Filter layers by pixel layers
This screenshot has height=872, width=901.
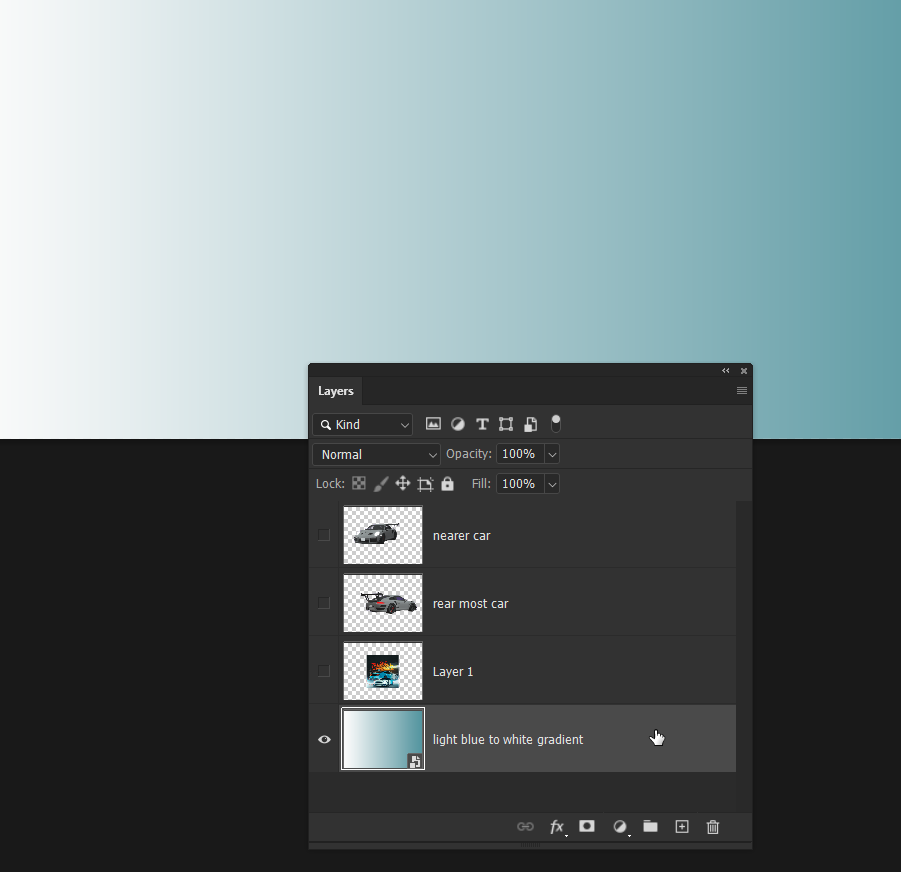tap(433, 423)
